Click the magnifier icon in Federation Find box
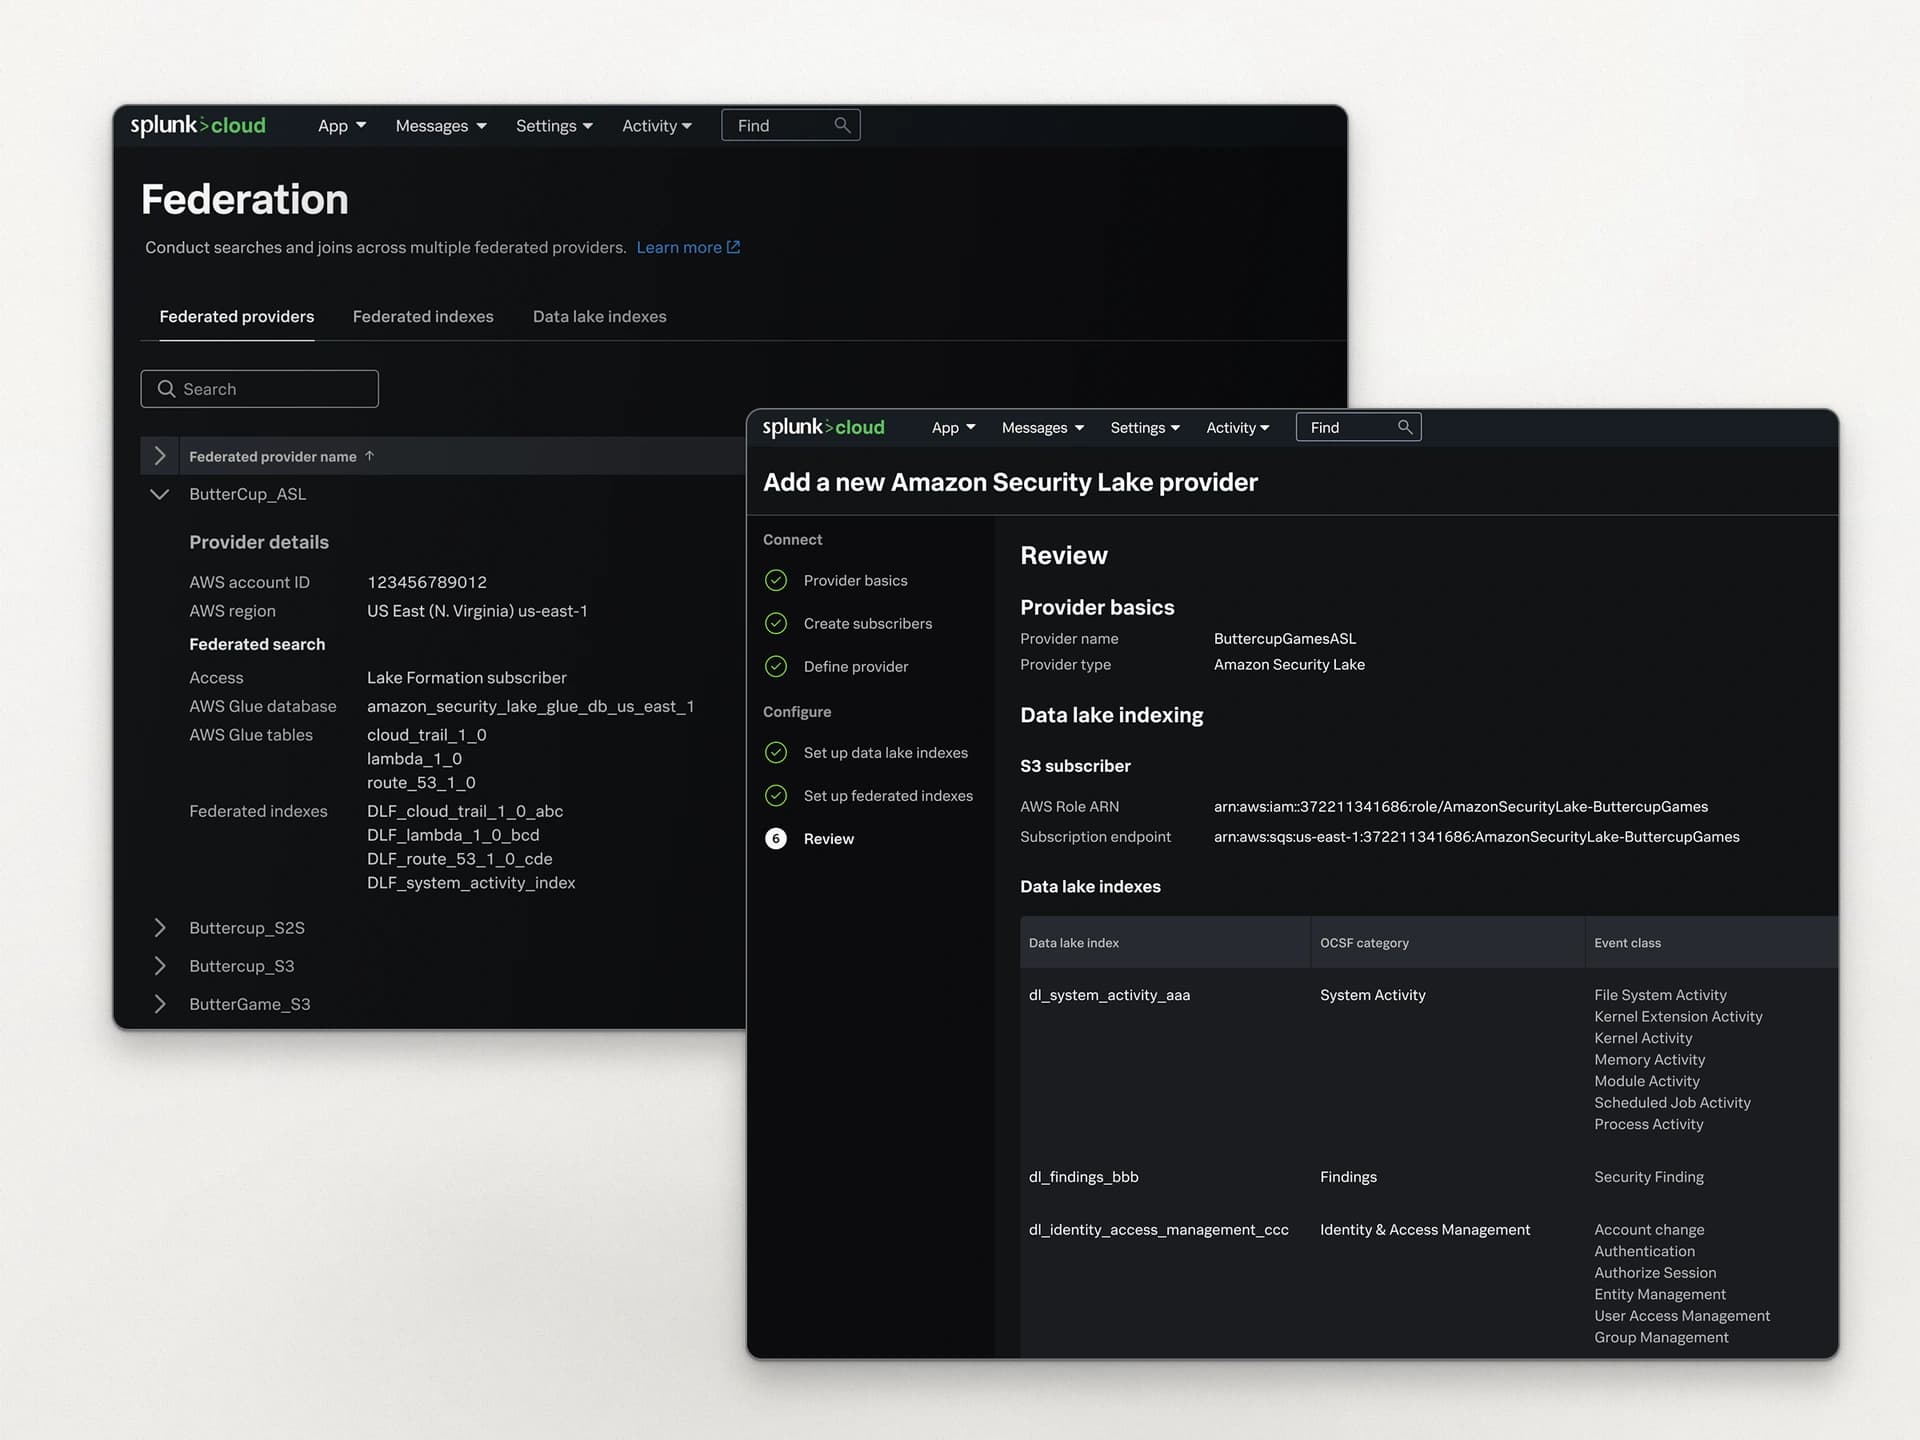 [842, 125]
